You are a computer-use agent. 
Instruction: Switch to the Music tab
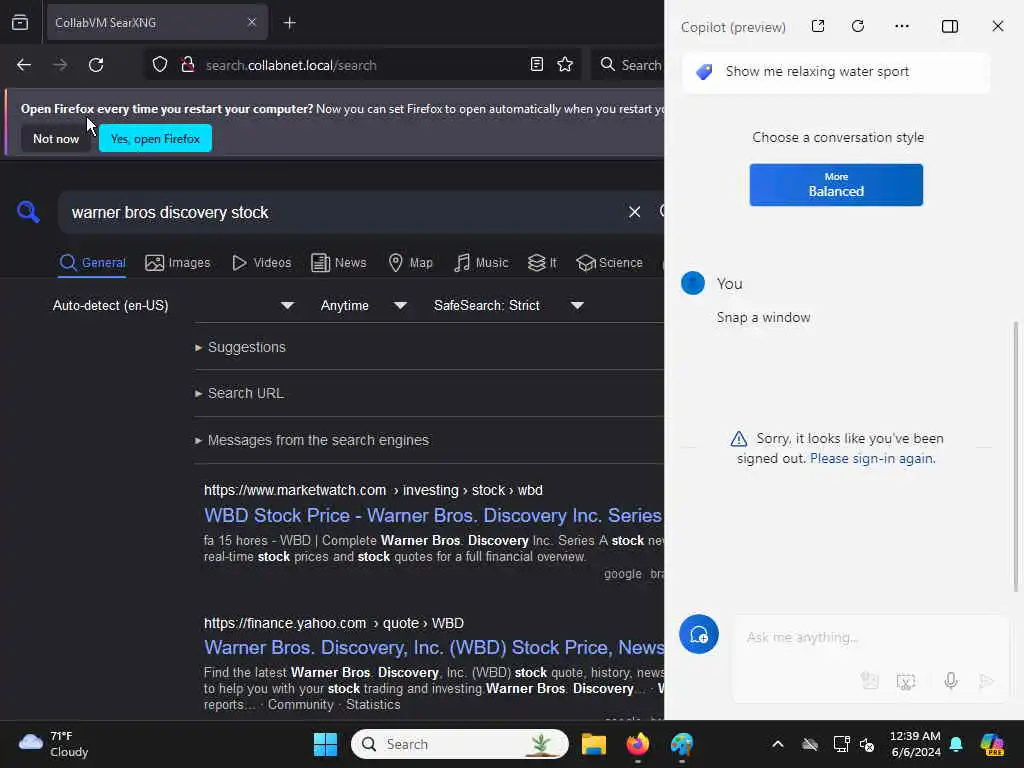pyautogui.click(x=481, y=263)
